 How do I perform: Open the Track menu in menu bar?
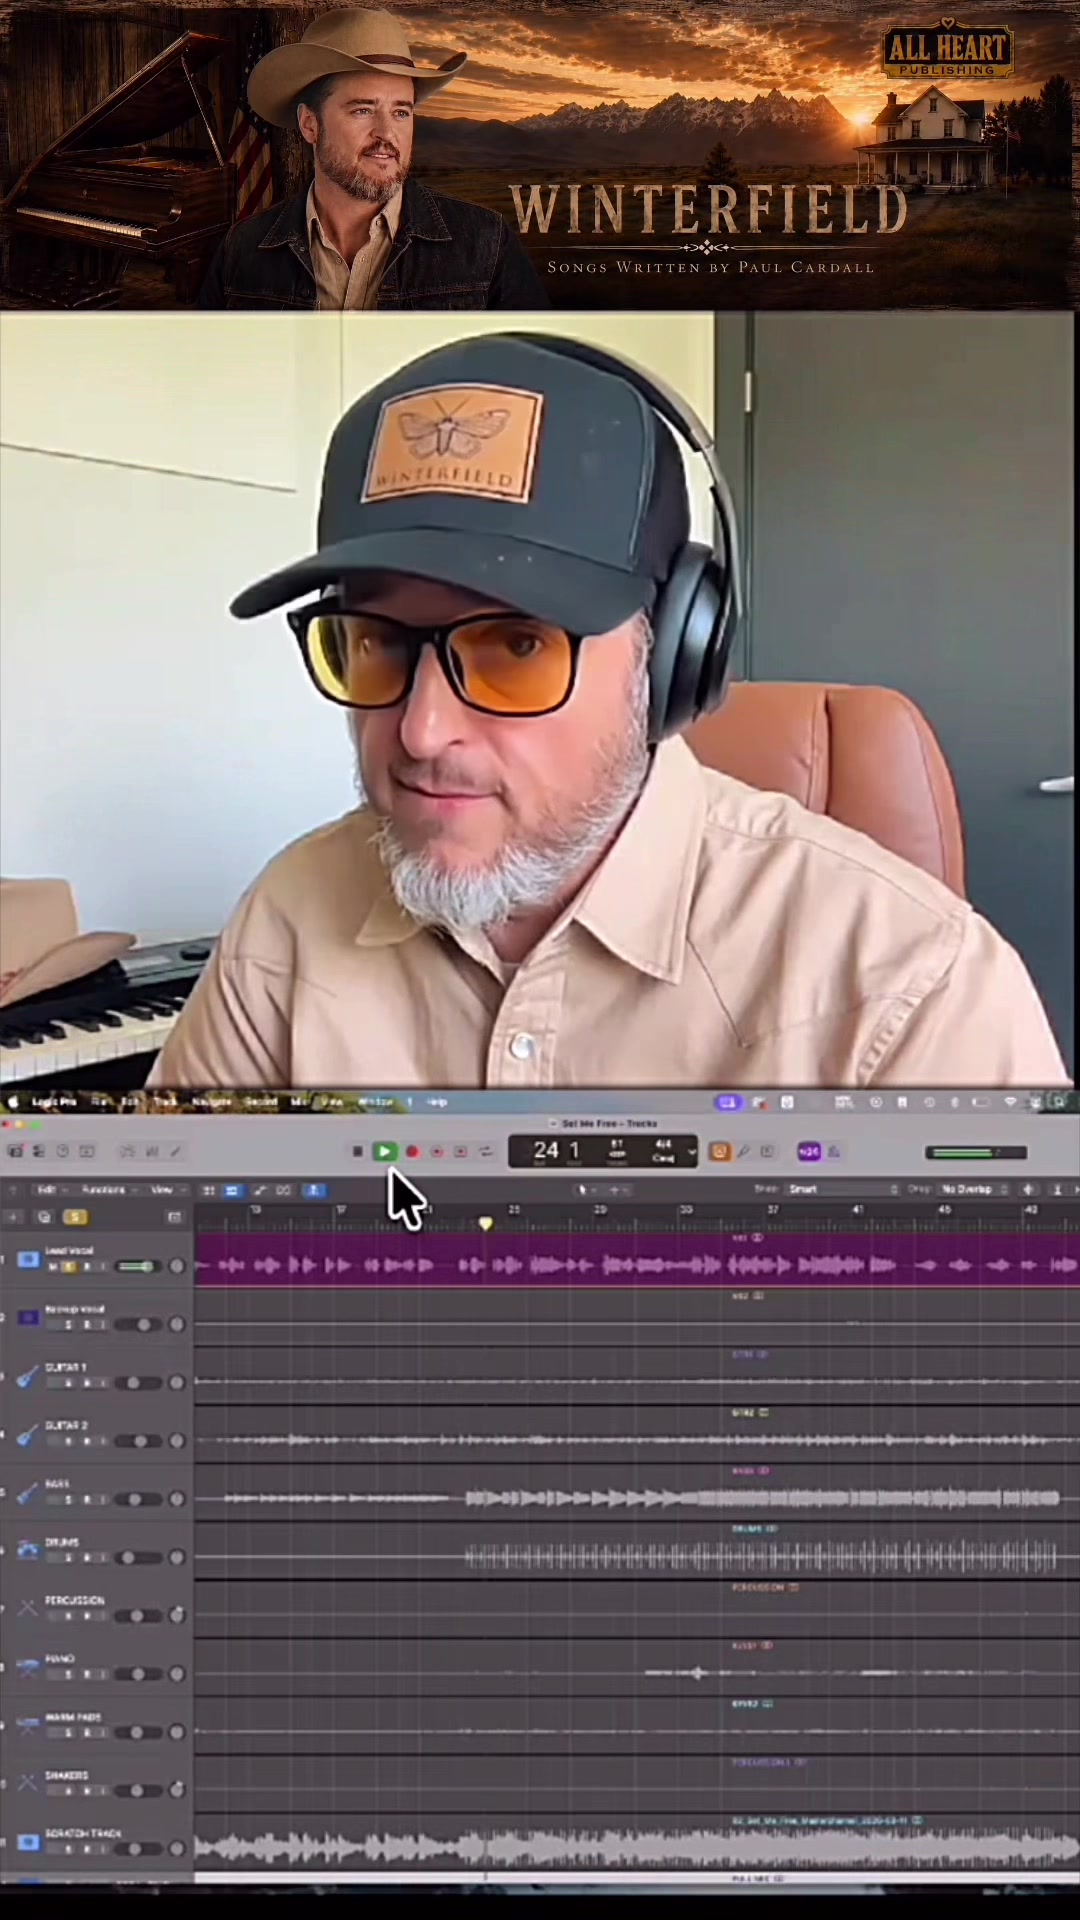(x=165, y=1102)
